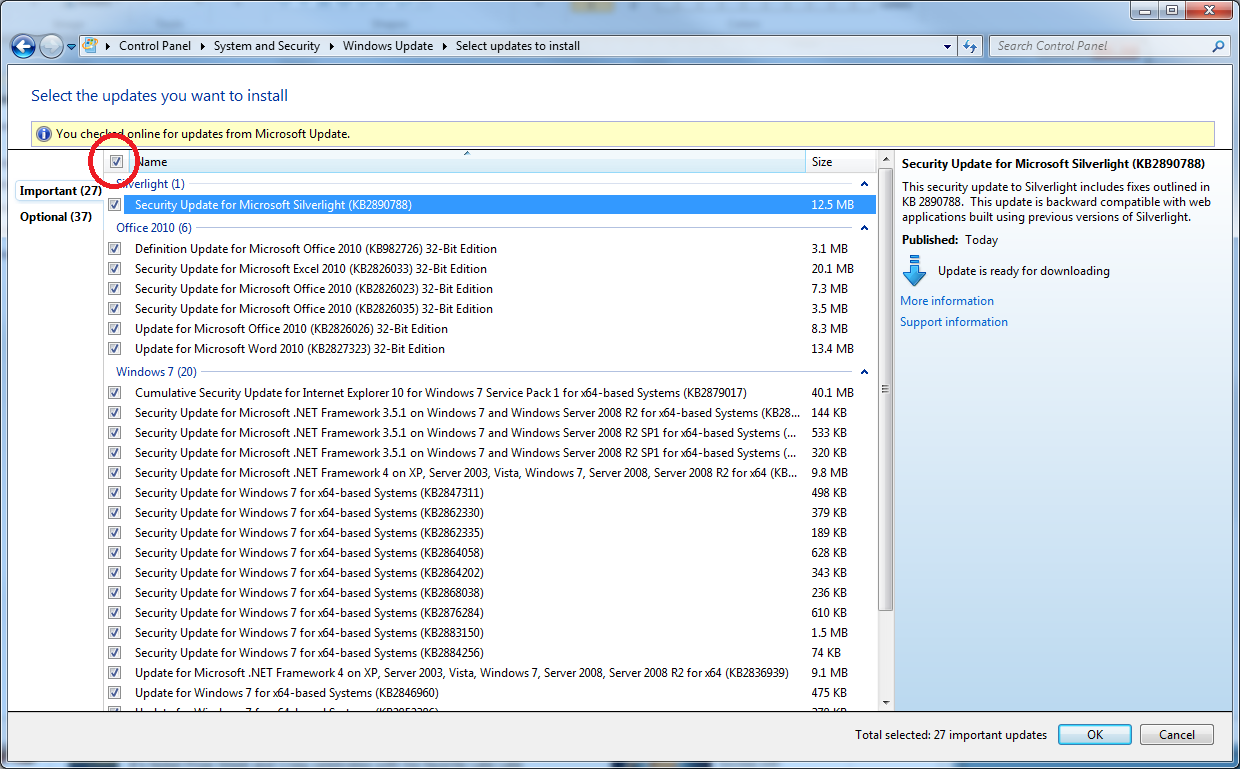Click the list scrollbar up arrow
The width and height of the screenshot is (1240, 769).
(x=885, y=161)
